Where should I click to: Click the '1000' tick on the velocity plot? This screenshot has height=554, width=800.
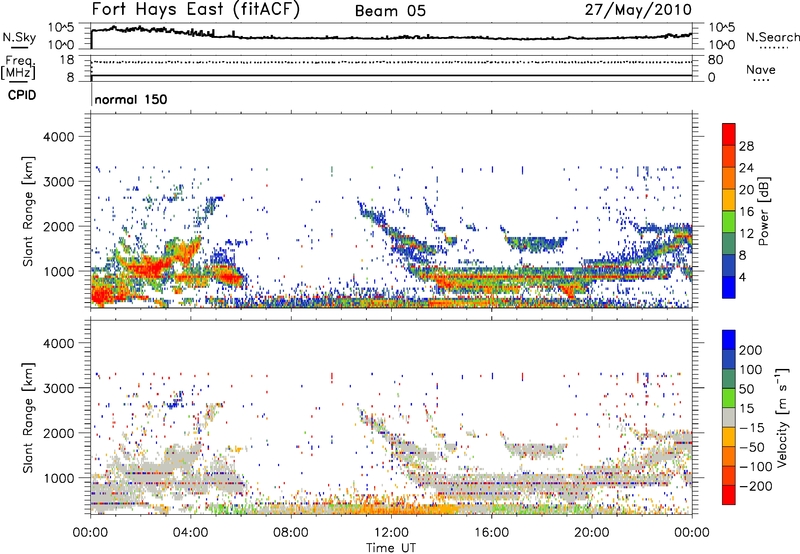(x=58, y=478)
